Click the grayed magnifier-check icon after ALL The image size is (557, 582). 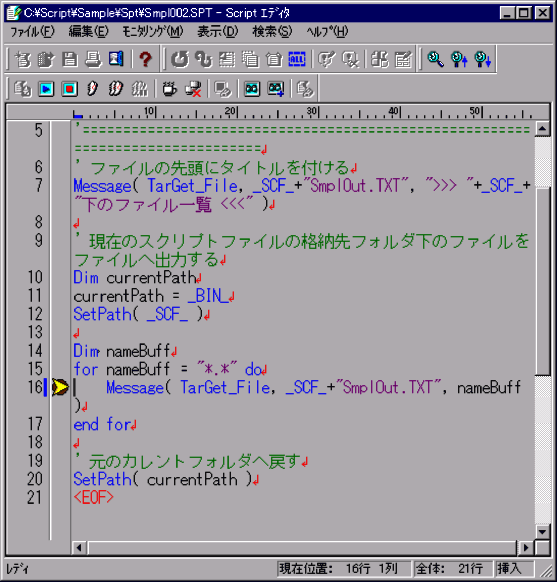[x=350, y=59]
